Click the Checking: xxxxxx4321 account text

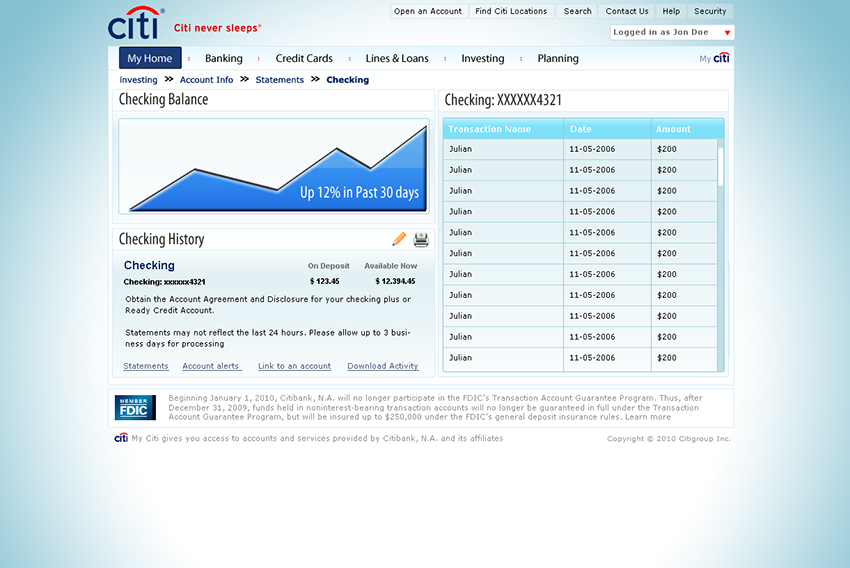164,282
